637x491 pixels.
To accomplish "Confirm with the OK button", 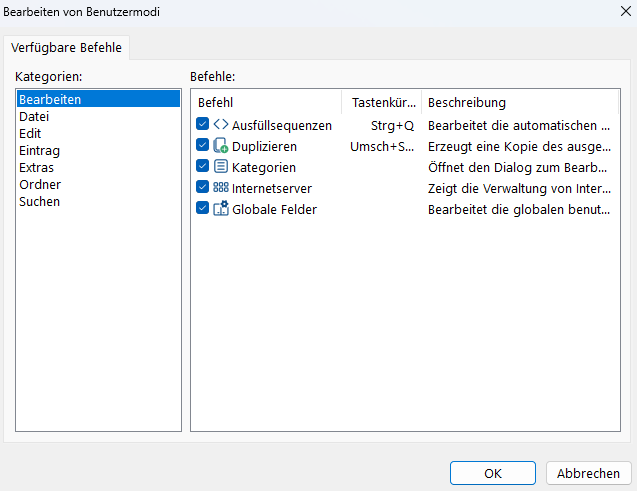I will click(492, 473).
